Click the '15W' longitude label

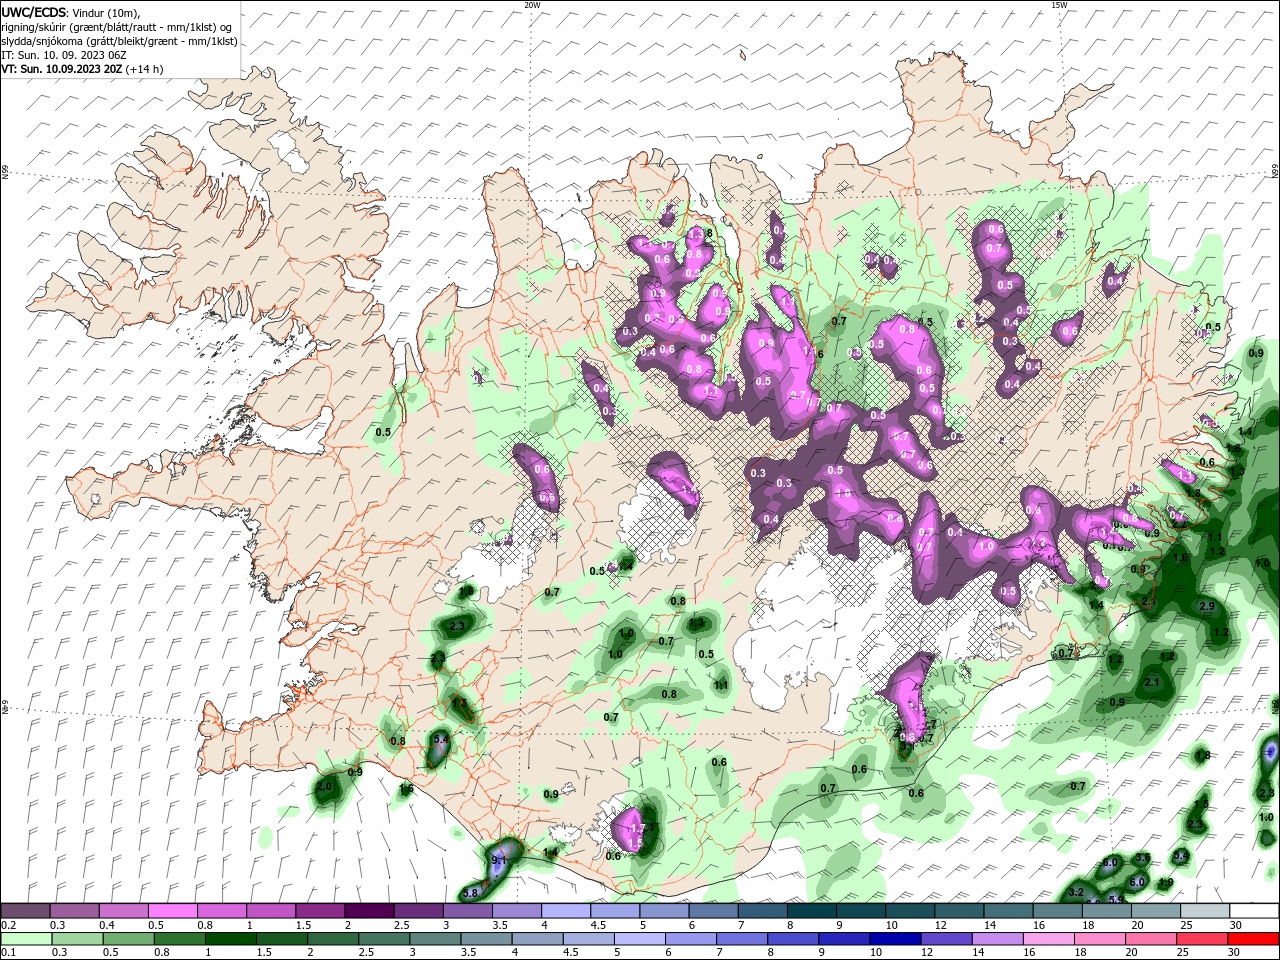pyautogui.click(x=1058, y=5)
